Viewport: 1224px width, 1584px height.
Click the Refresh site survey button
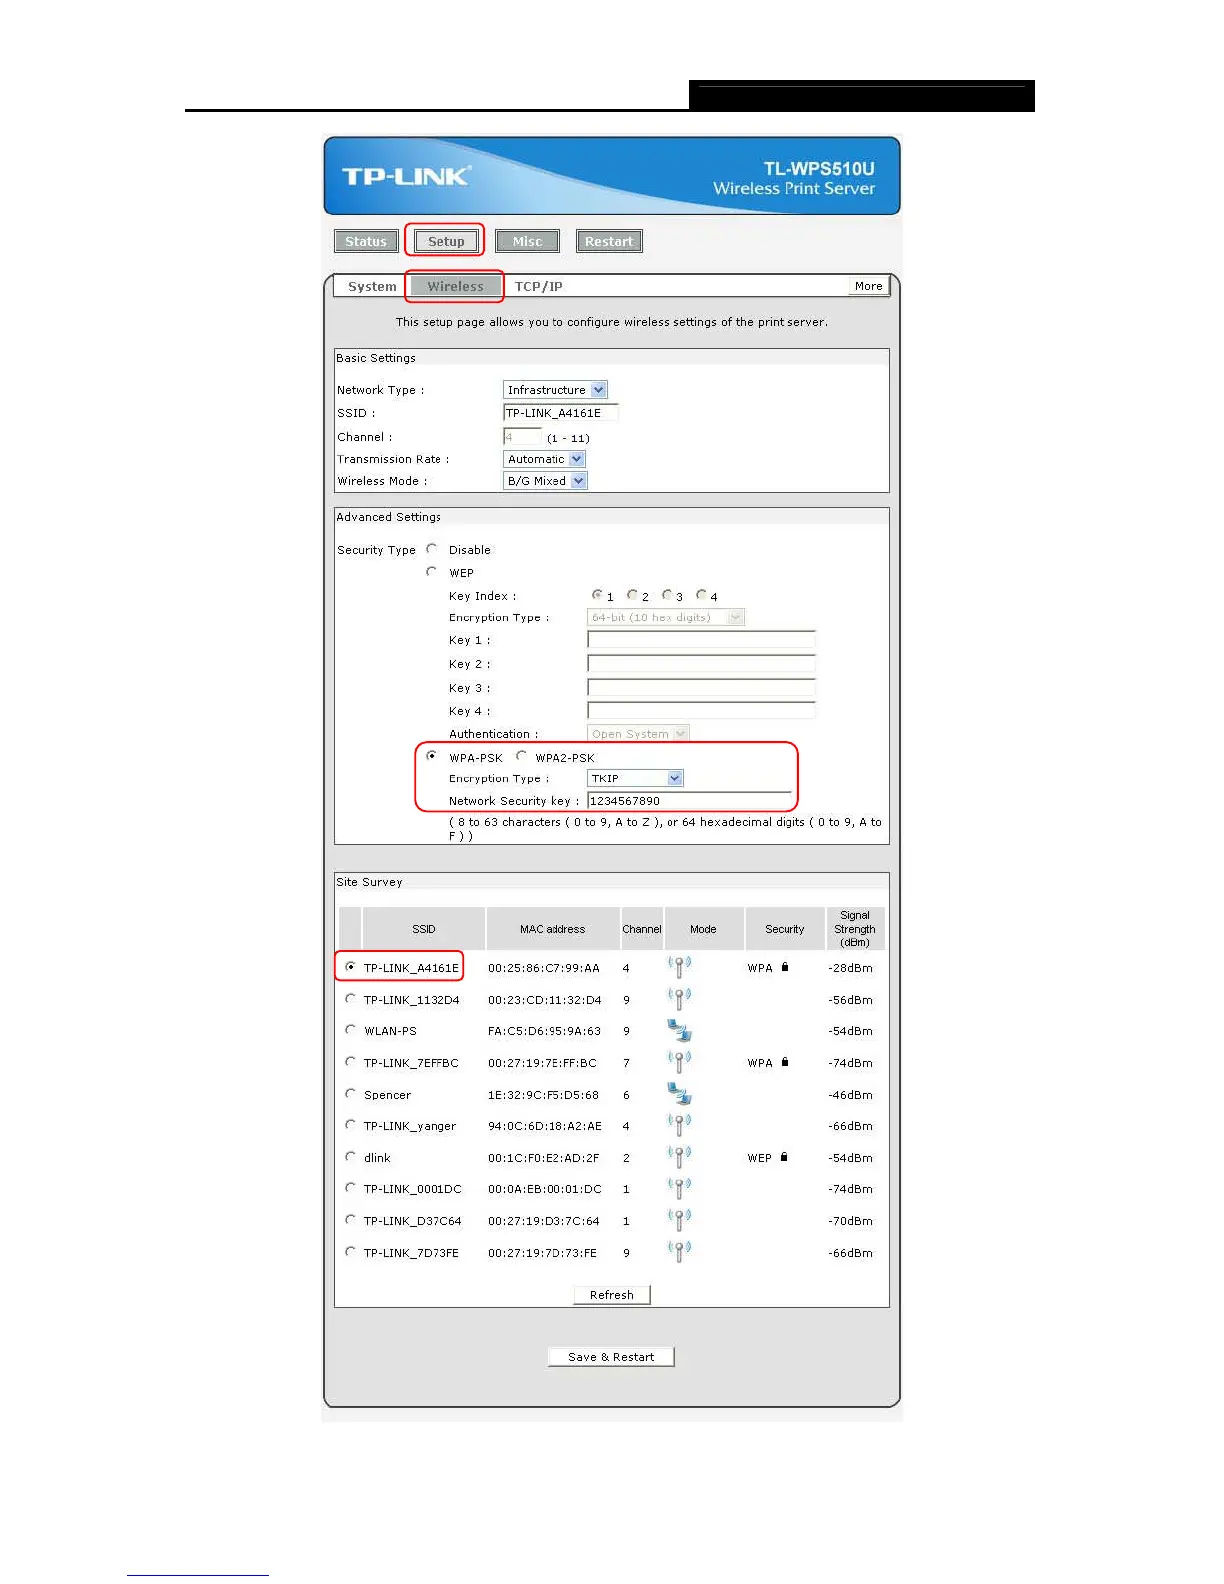coord(612,1295)
